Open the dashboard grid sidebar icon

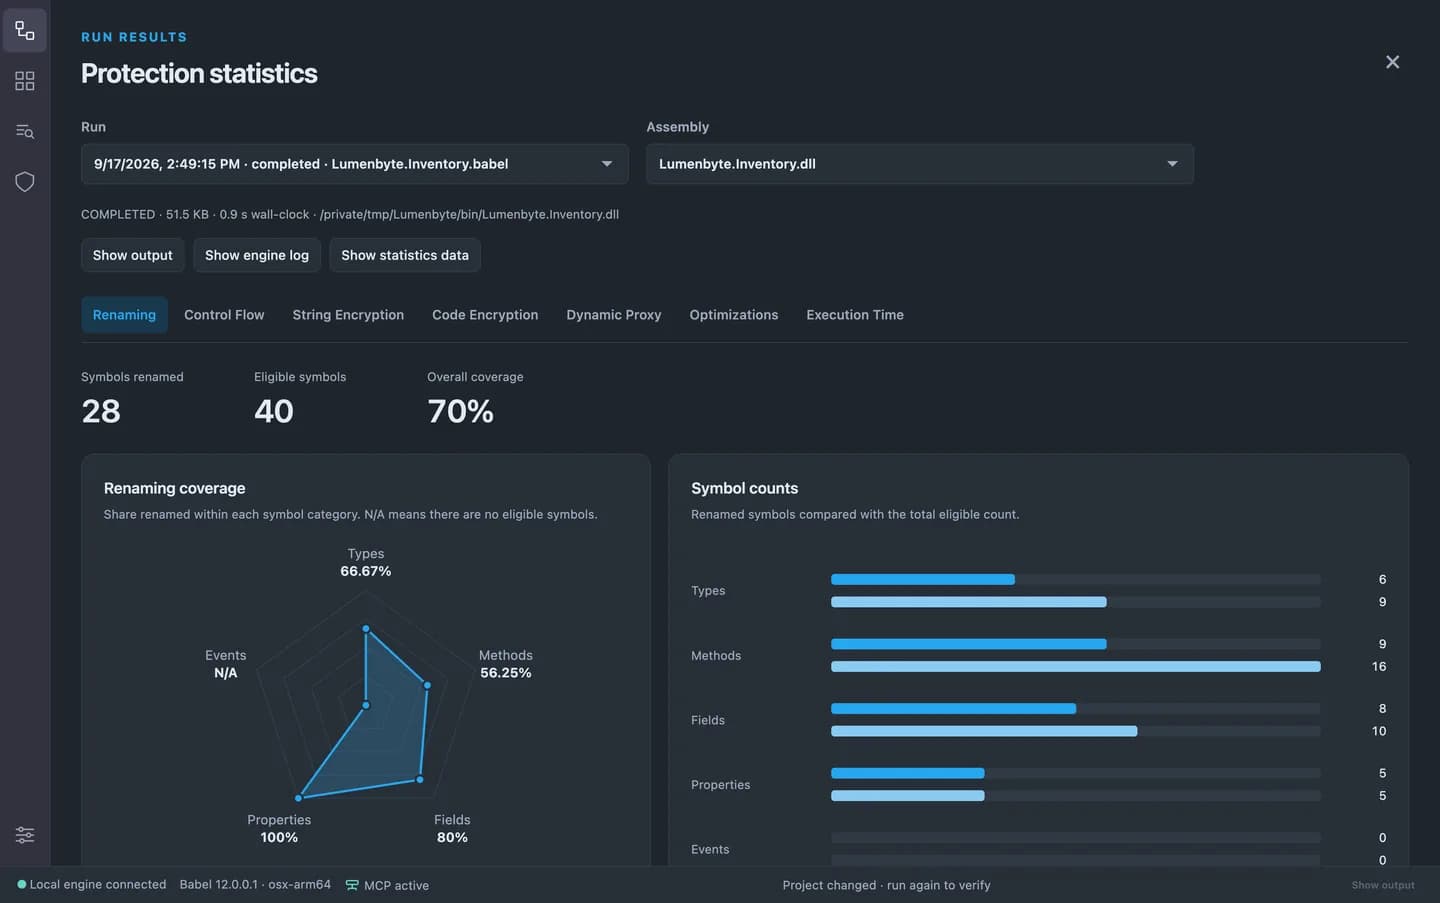[x=25, y=81]
